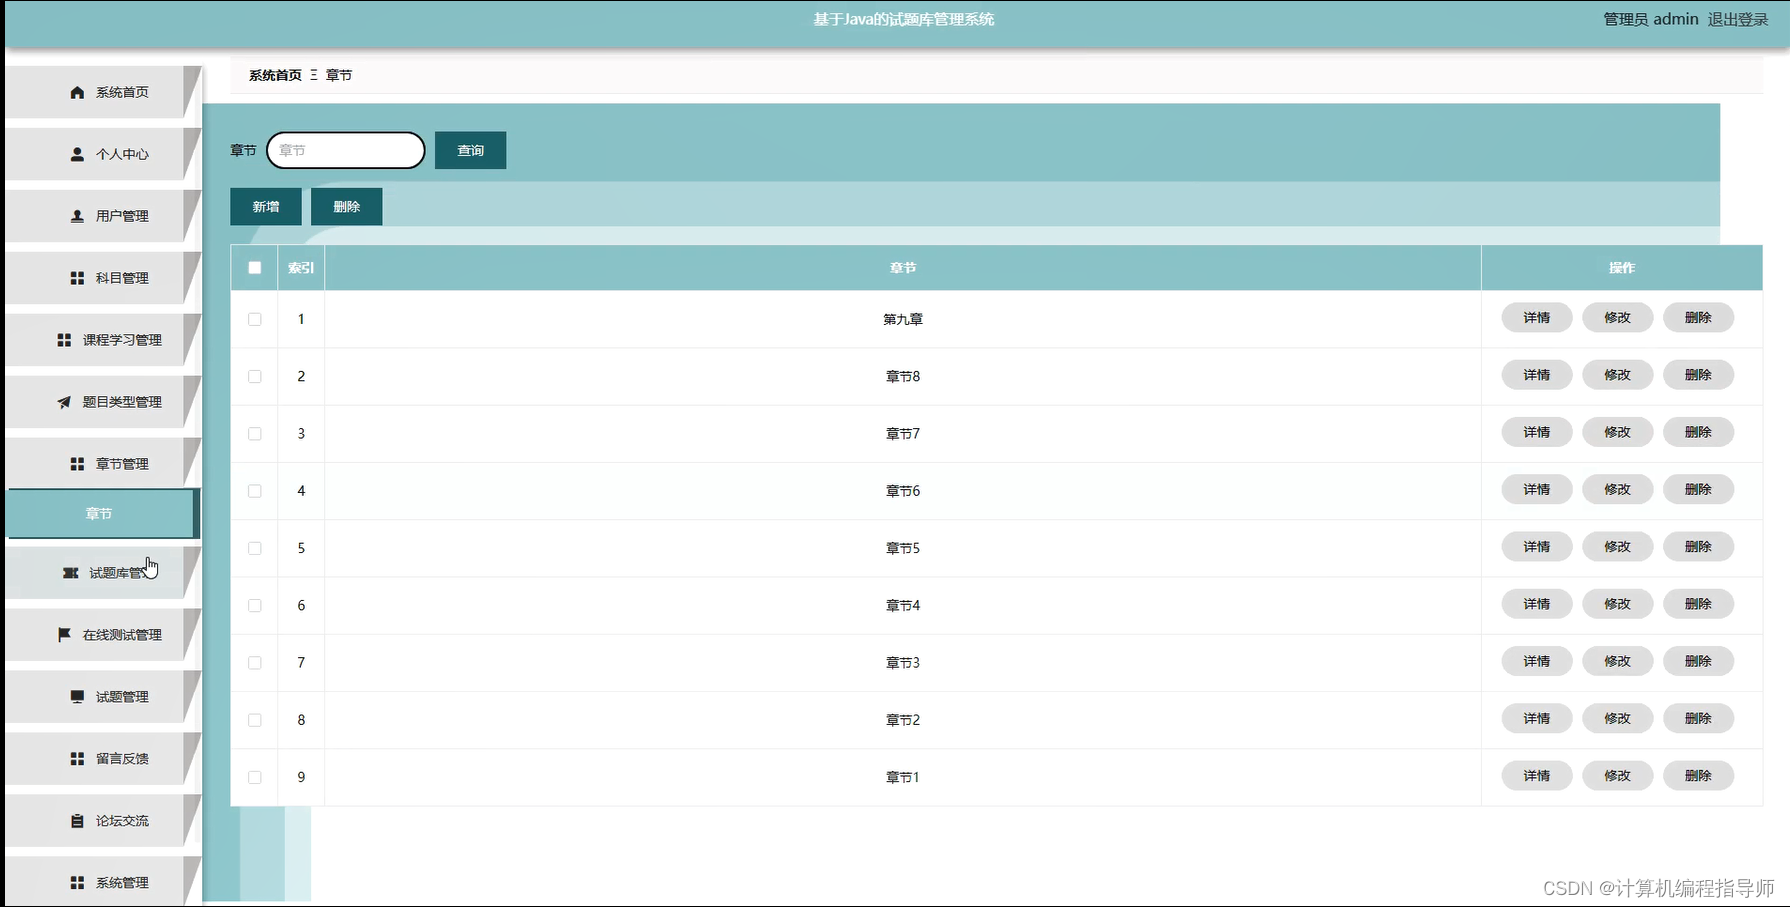1790x907 pixels.
Task: Collapse the 章节管理 menu
Action: pyautogui.click(x=103, y=464)
